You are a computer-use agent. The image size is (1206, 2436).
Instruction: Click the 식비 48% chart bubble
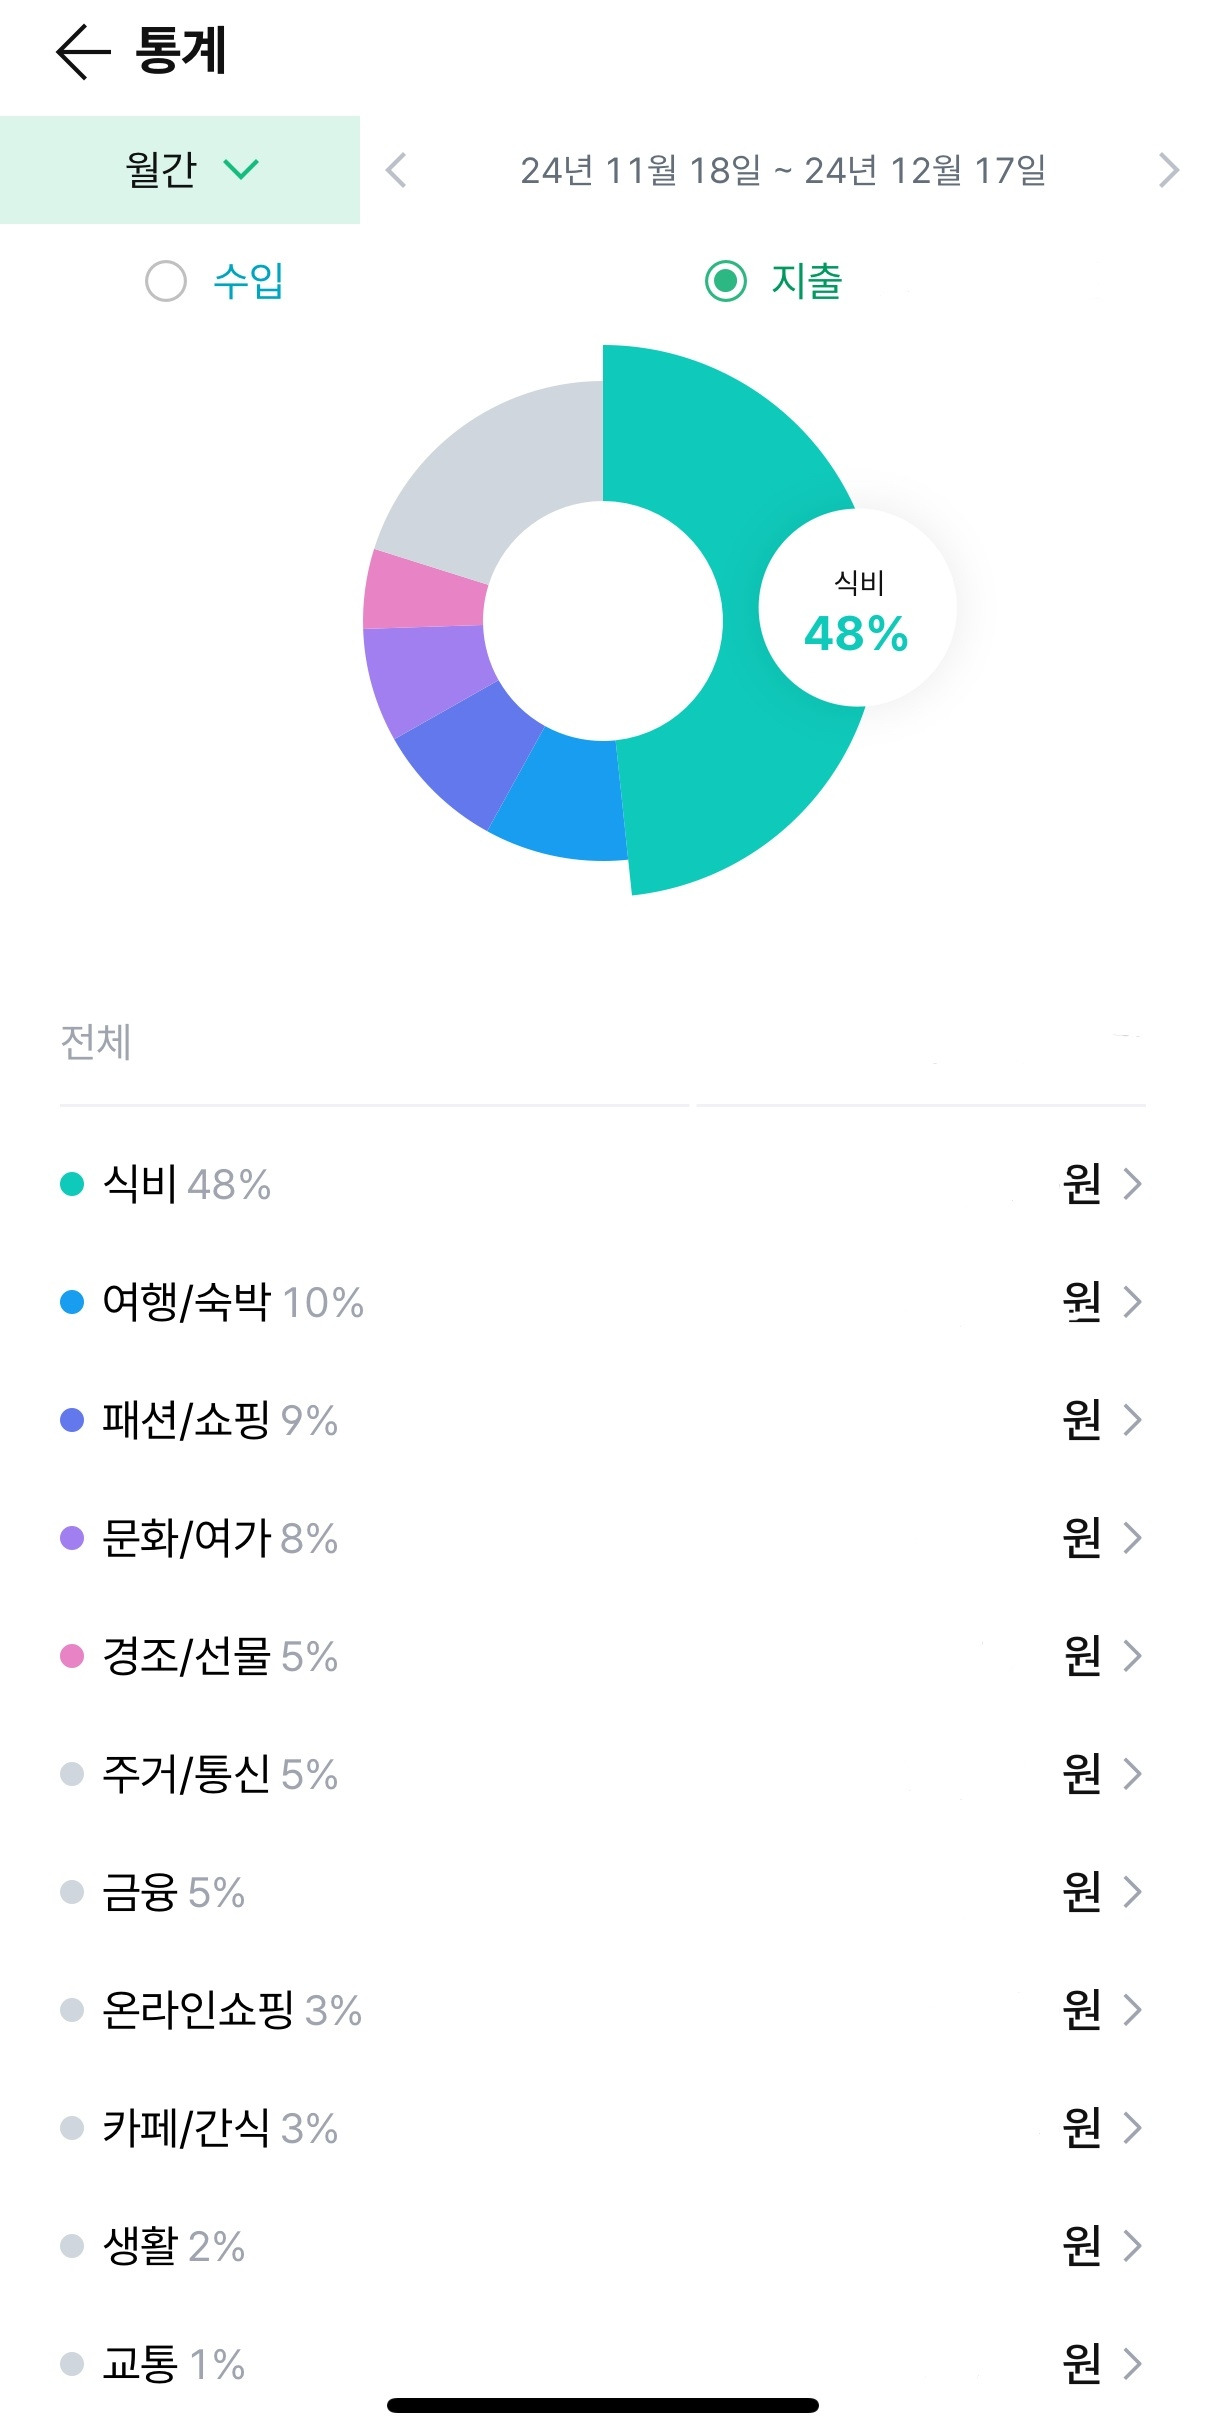[857, 608]
